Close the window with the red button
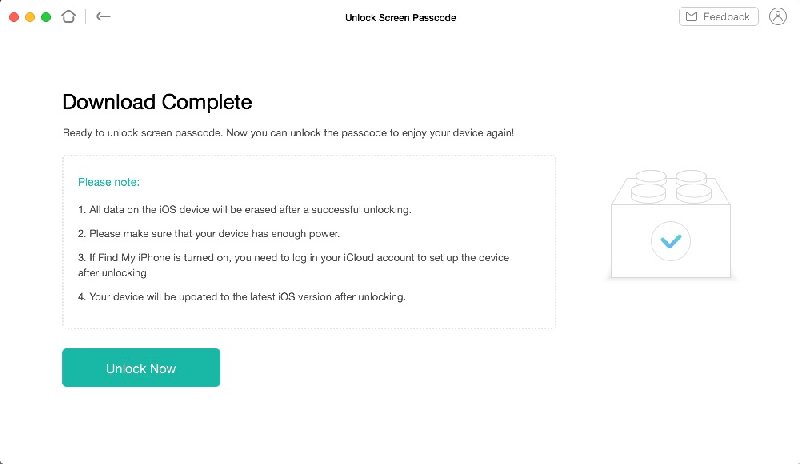This screenshot has width=800, height=464. point(15,17)
